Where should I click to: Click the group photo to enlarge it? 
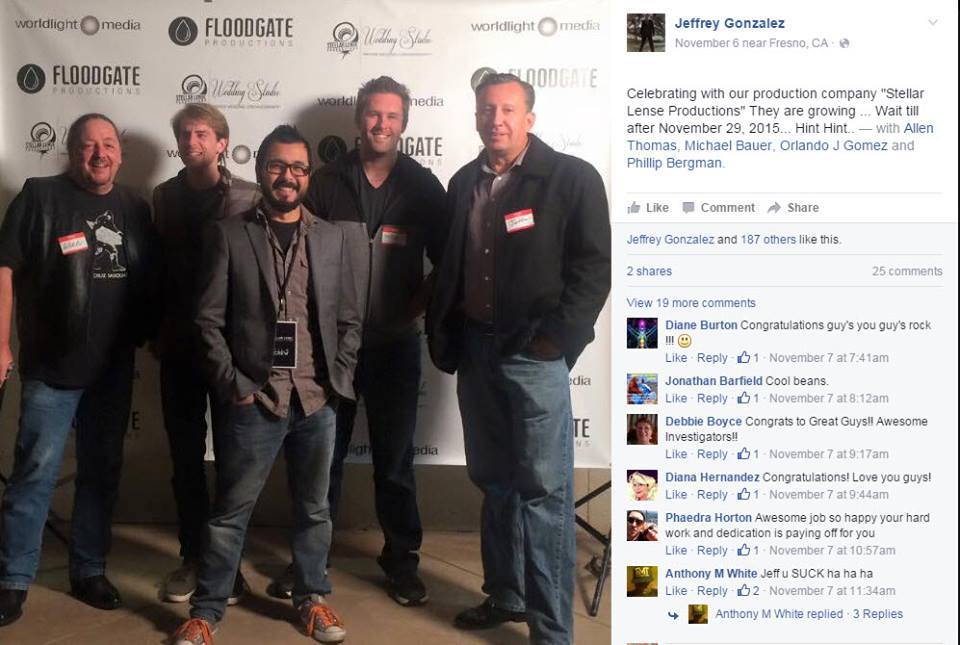306,322
